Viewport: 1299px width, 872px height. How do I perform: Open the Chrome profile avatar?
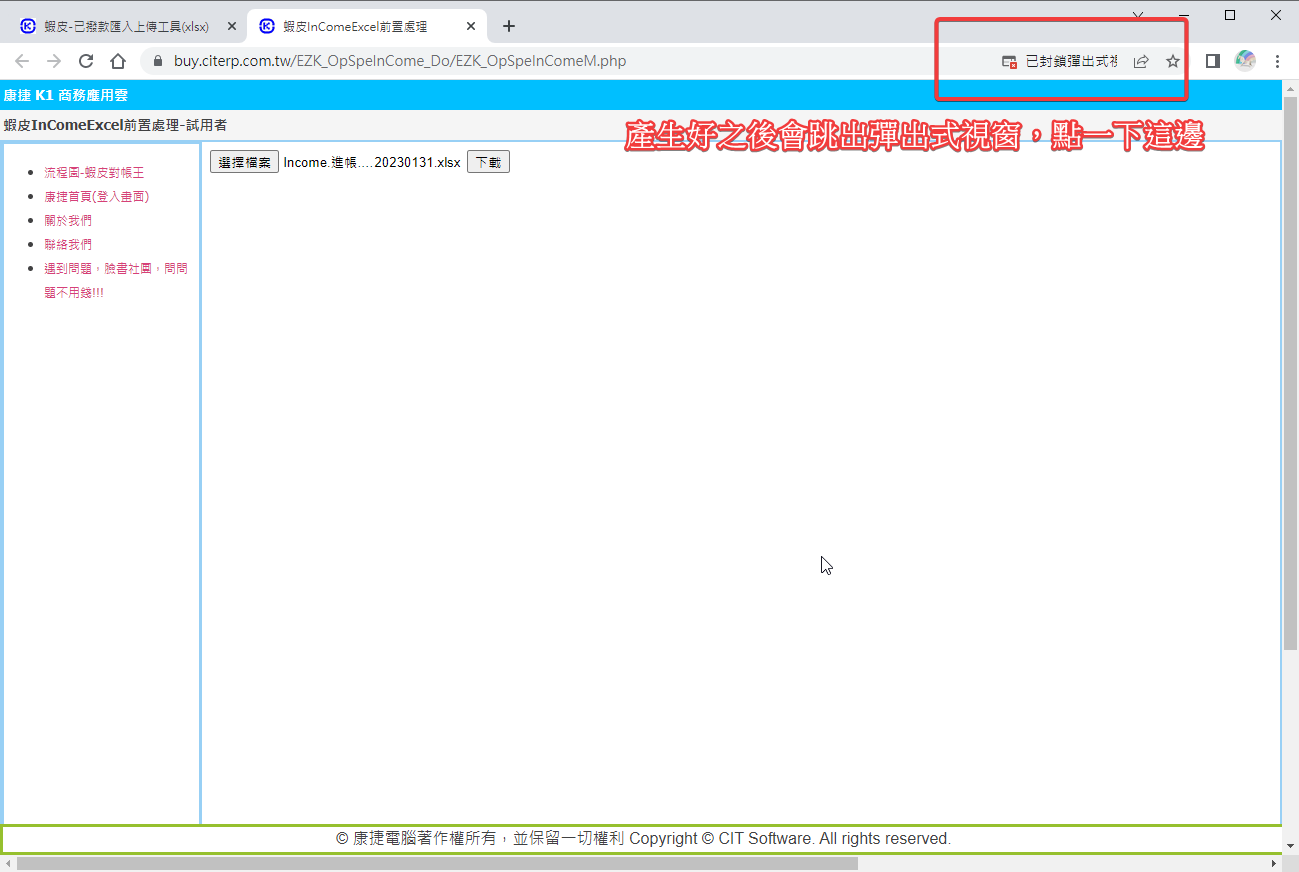1245,61
